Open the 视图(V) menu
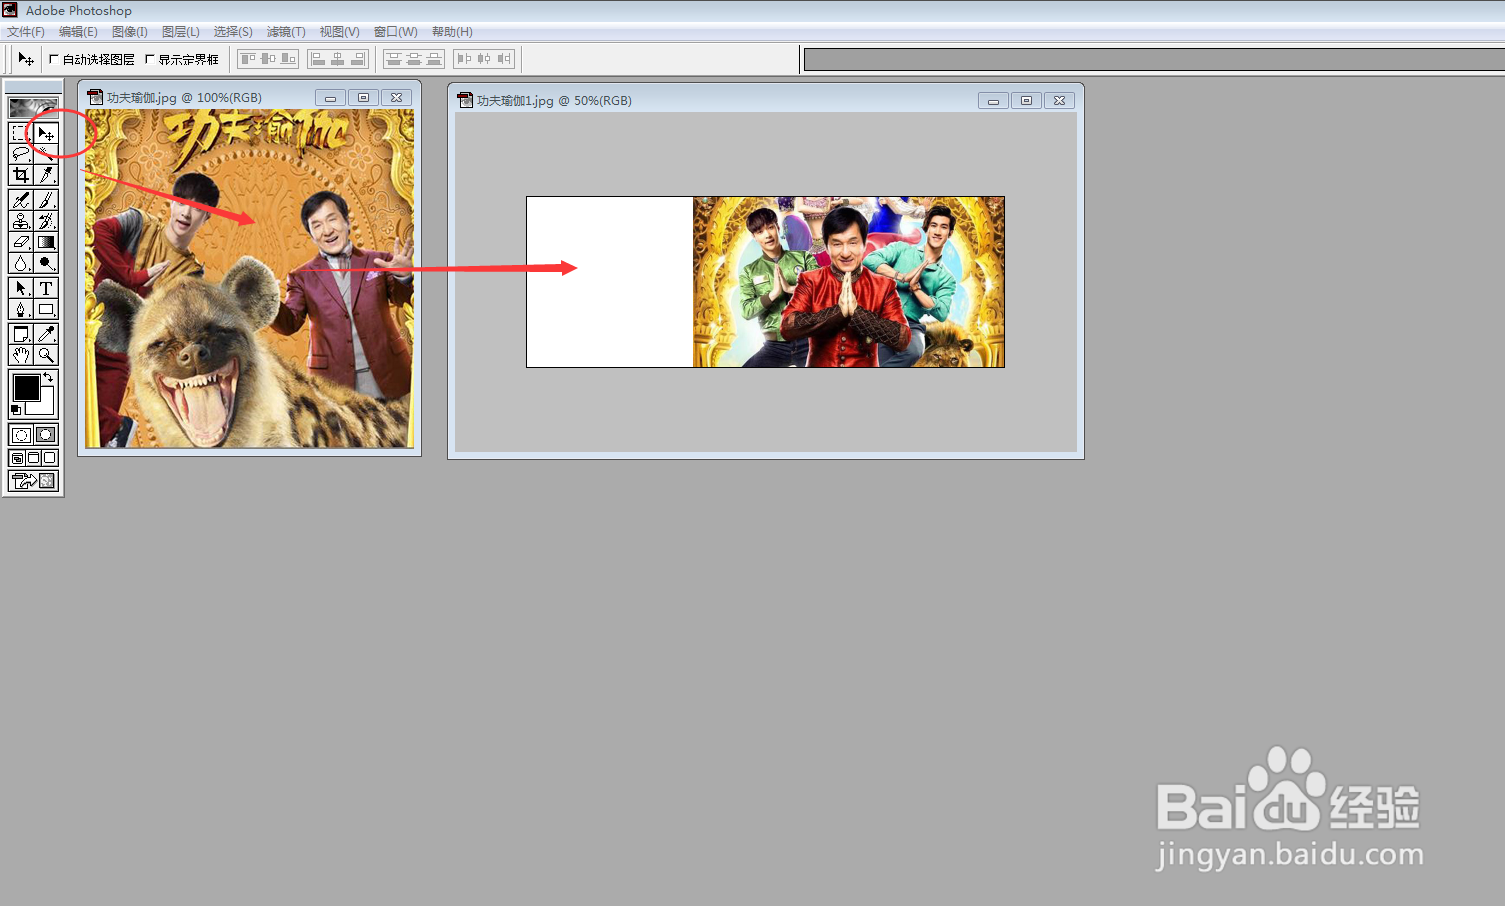Image resolution: width=1505 pixels, height=906 pixels. 340,32
